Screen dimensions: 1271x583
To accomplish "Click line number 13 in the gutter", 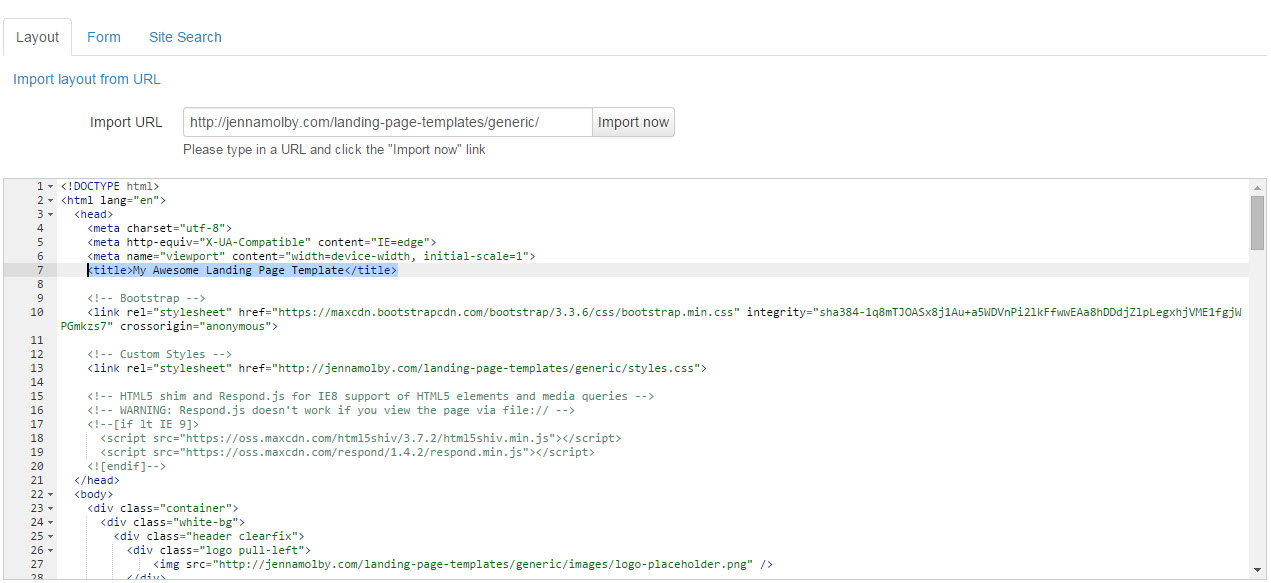I will click(x=37, y=368).
